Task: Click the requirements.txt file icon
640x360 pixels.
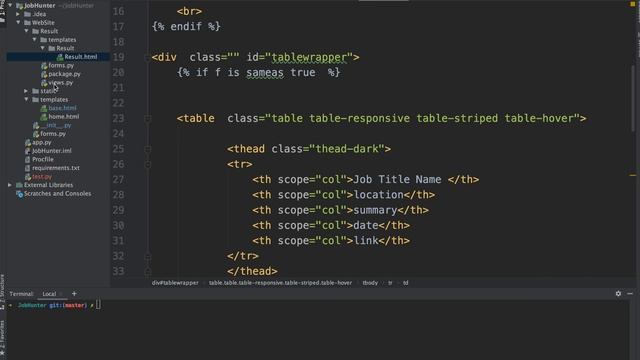Action: pyautogui.click(x=28, y=168)
